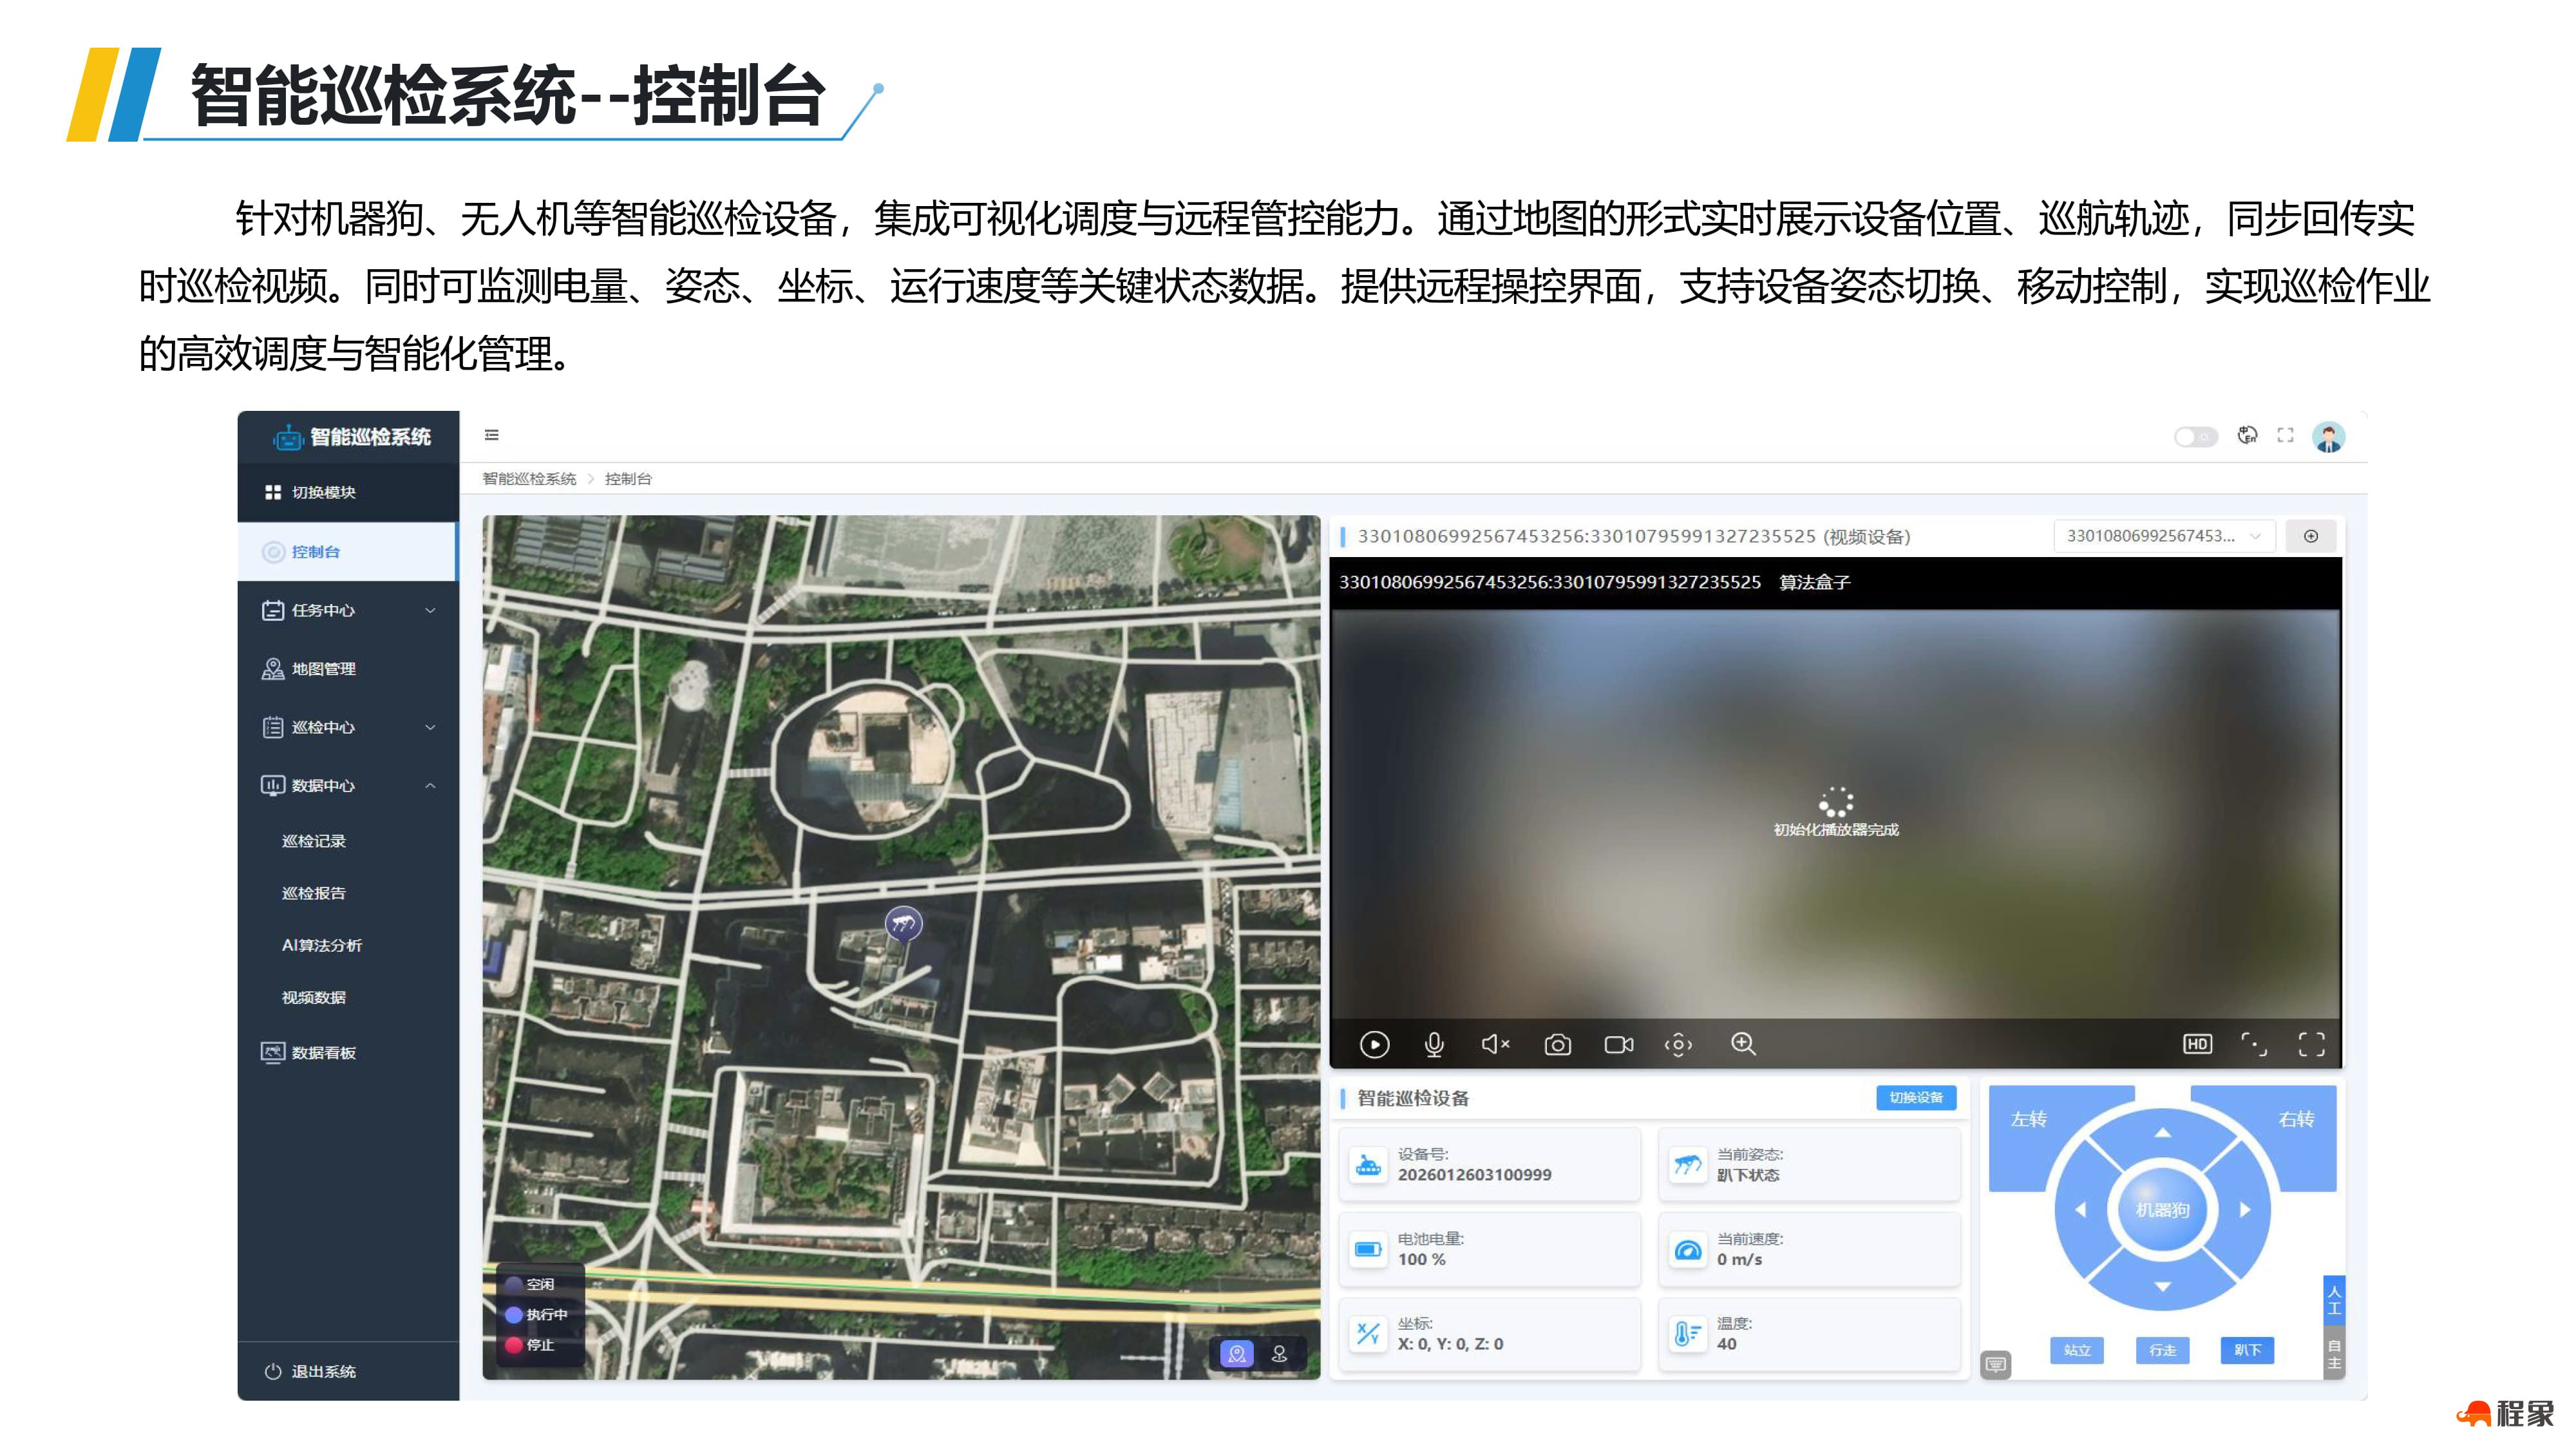The image size is (2576, 1449).
Task: Open 切换模块 in sidebar
Action: (x=348, y=492)
